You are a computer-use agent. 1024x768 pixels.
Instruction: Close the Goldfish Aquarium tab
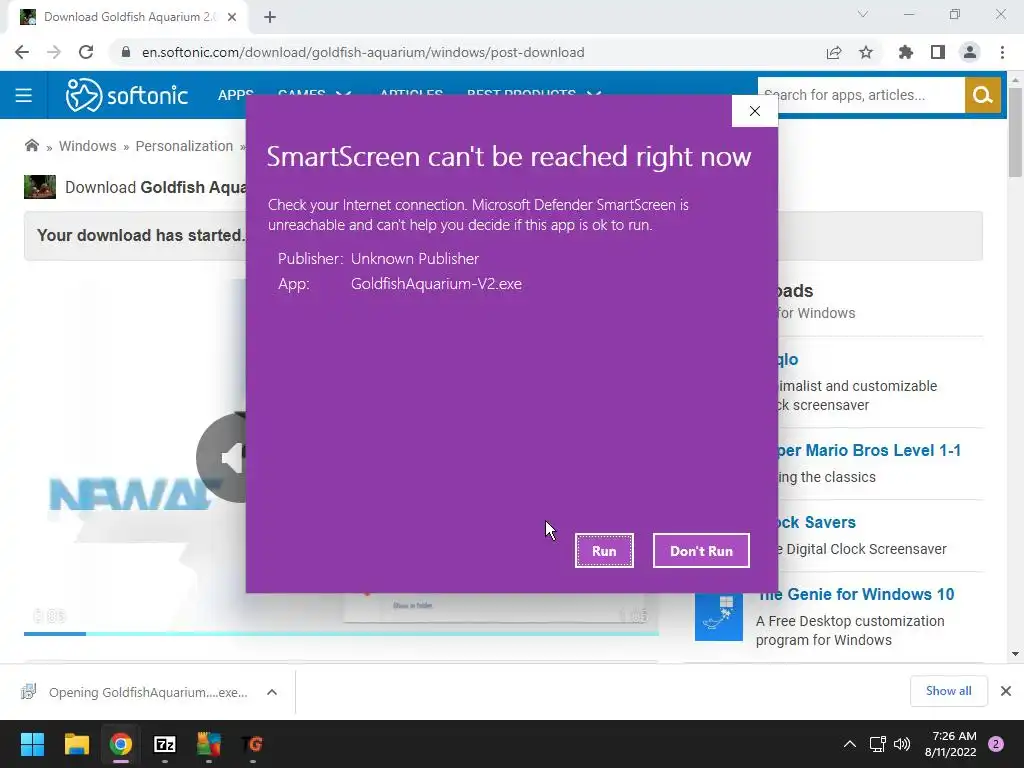(232, 17)
